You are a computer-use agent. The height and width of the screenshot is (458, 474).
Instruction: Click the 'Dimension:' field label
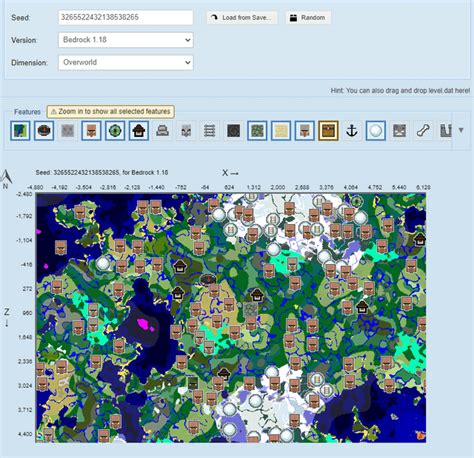pos(29,63)
